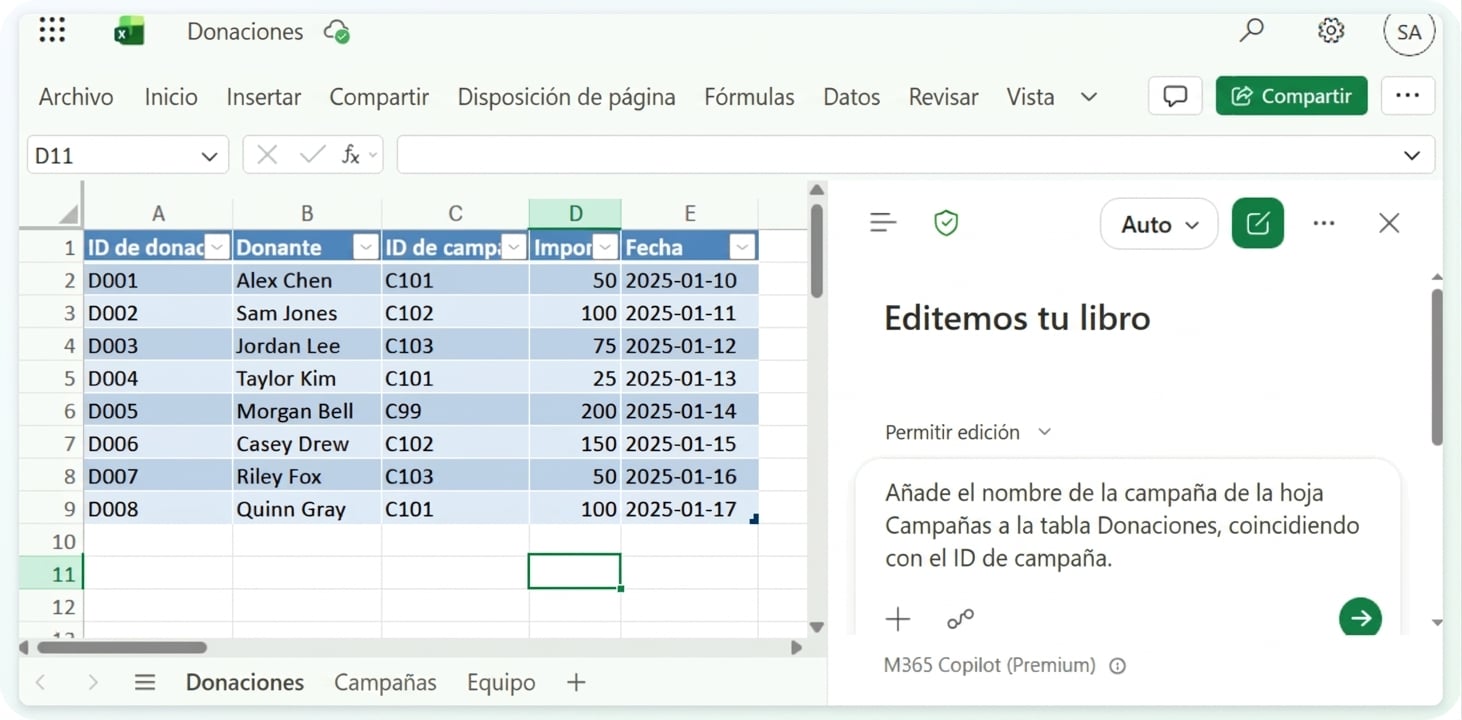
Task: Open the search magnifier icon
Action: (x=1251, y=31)
